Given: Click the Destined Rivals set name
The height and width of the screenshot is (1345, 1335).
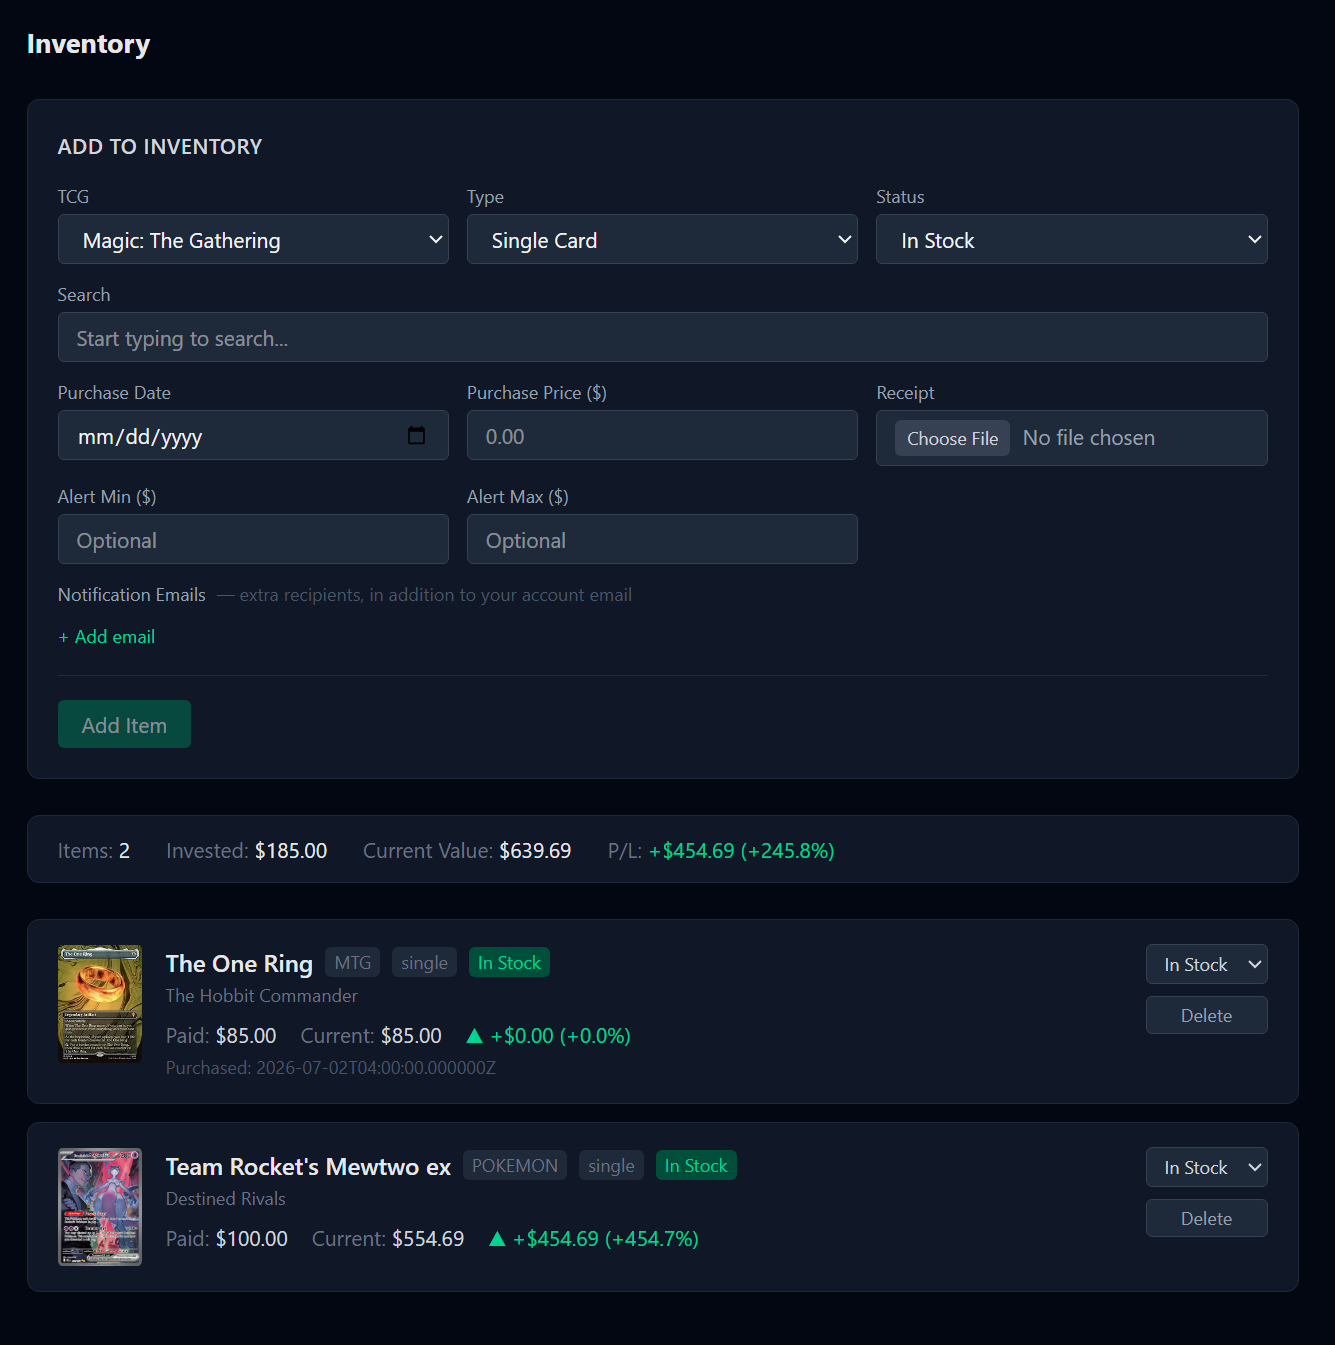Looking at the screenshot, I should [225, 1198].
